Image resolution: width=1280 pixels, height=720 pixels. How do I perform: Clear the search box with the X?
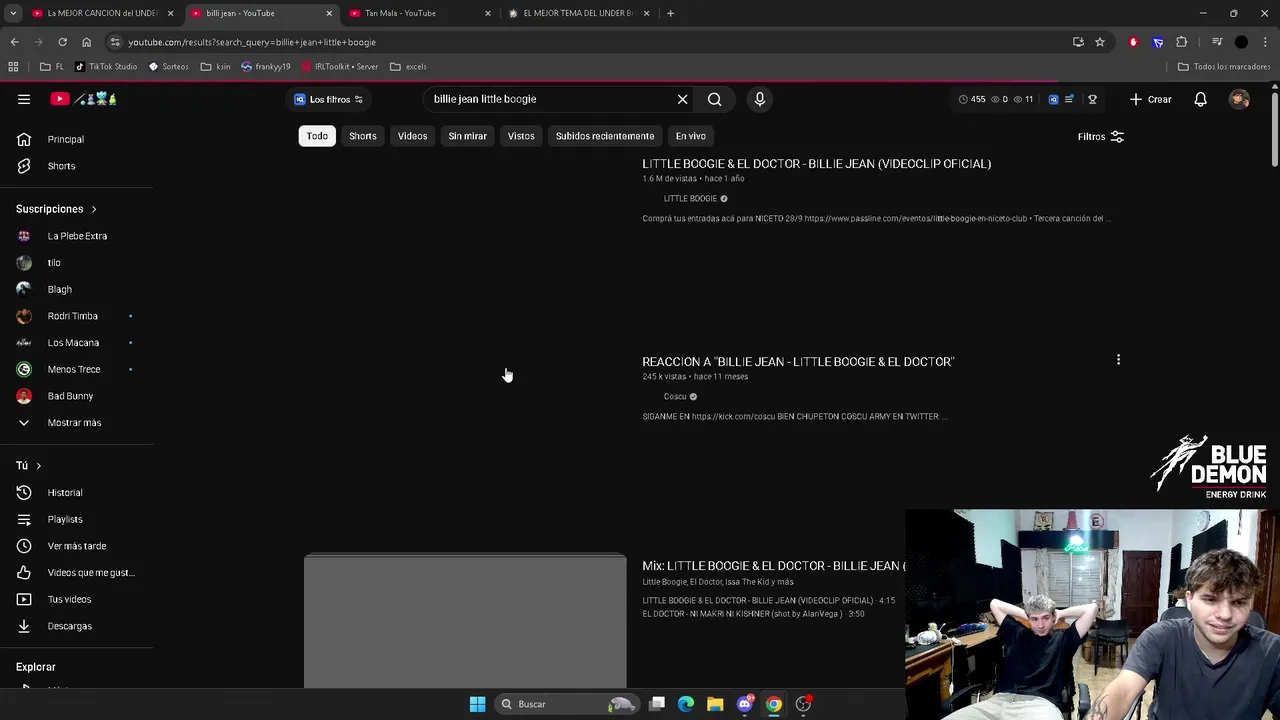(683, 99)
